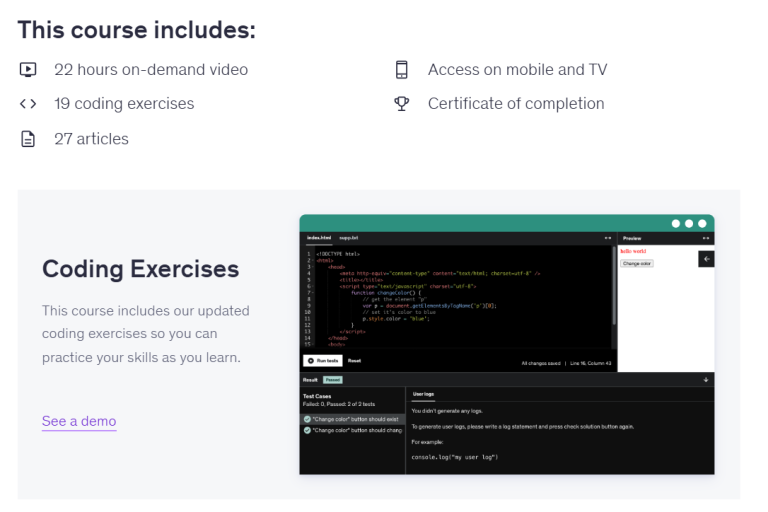Click the on-demand video play icon
The width and height of the screenshot is (768, 512).
tap(27, 70)
